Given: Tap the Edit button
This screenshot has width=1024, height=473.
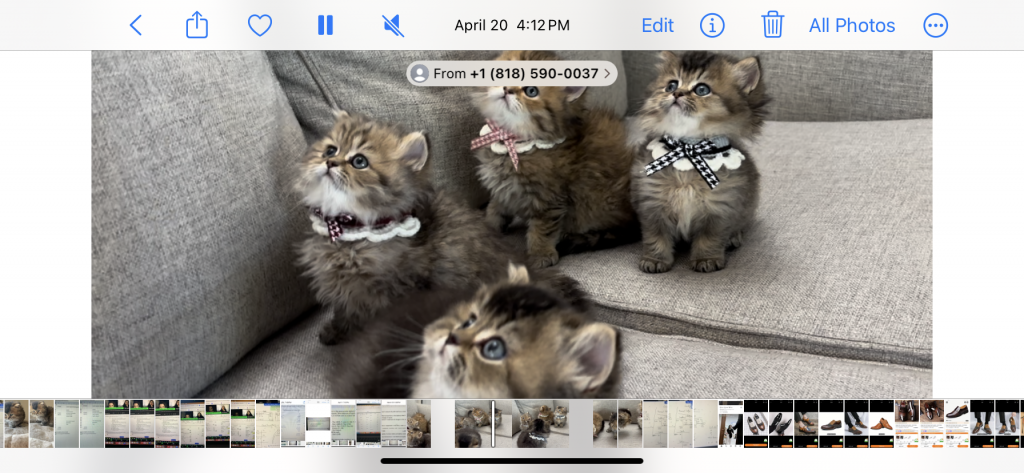Looking at the screenshot, I should [x=657, y=26].
